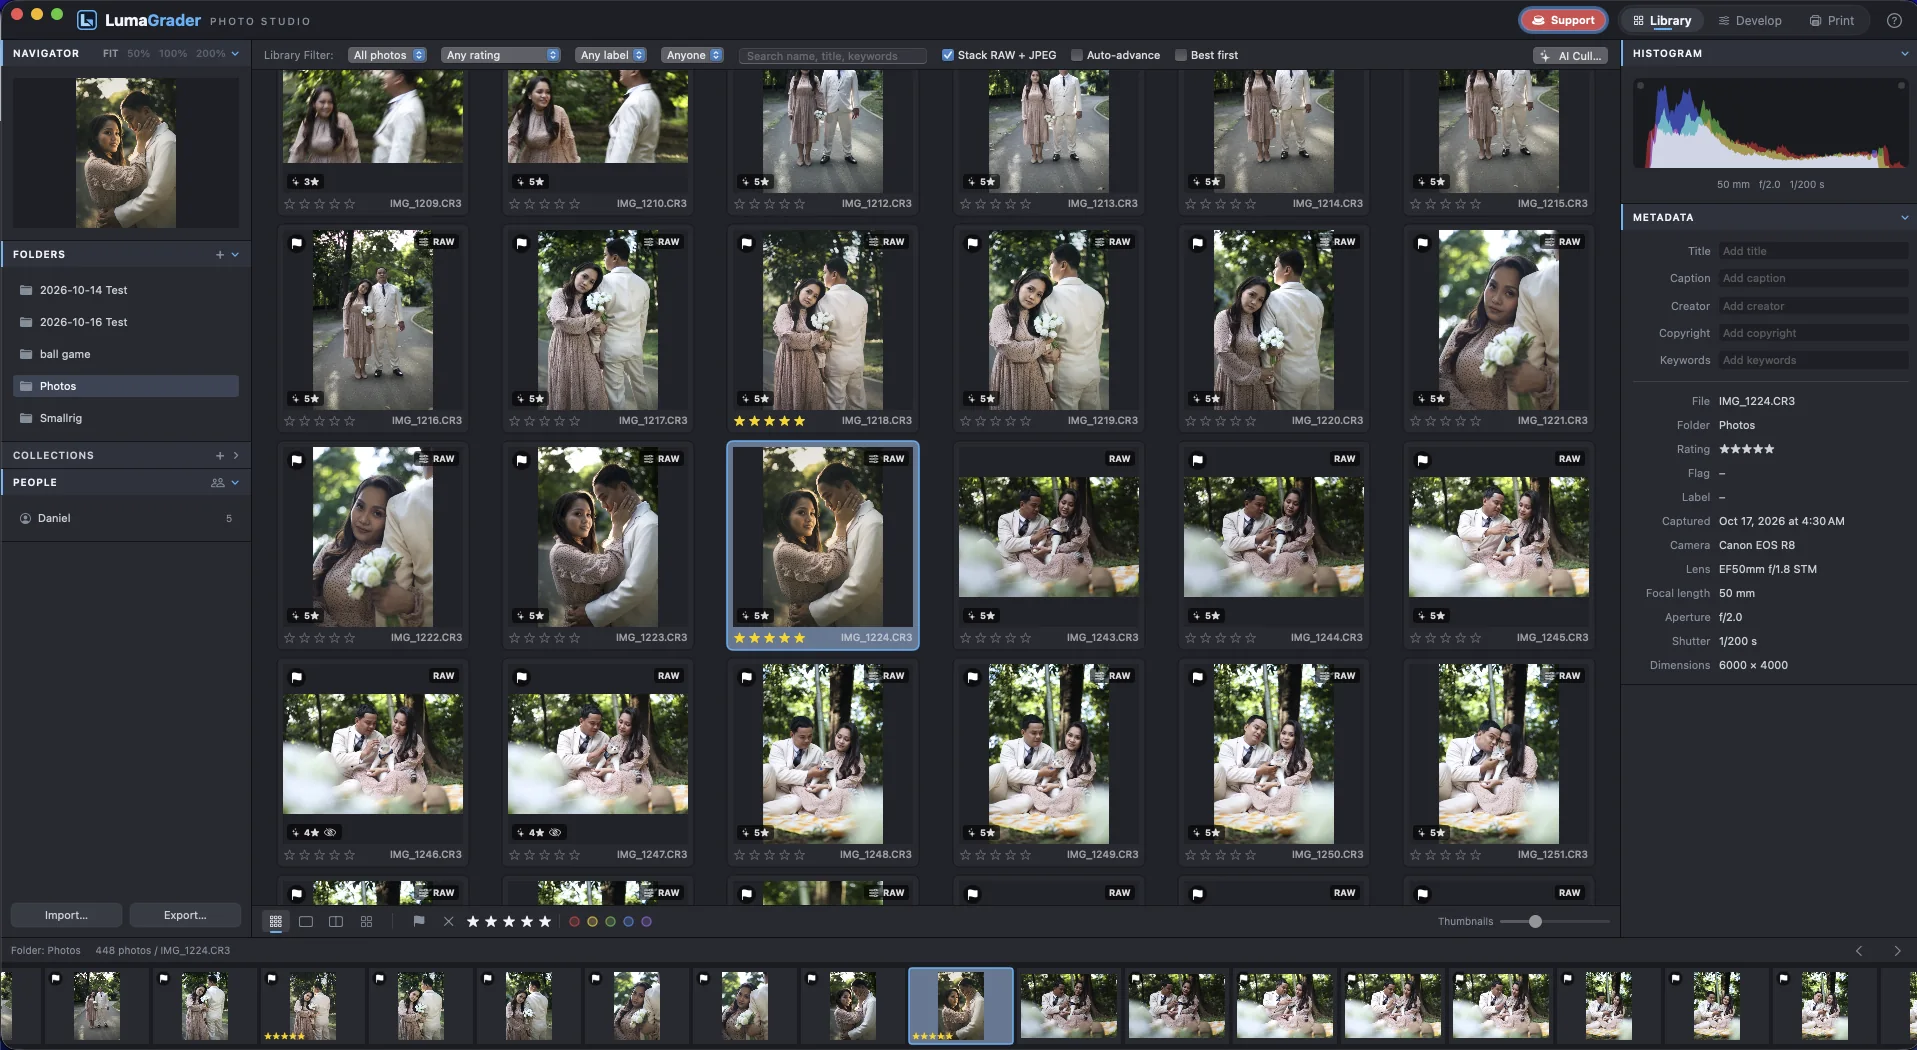The width and height of the screenshot is (1917, 1050).
Task: Open the Any label filter dropdown
Action: (x=612, y=55)
